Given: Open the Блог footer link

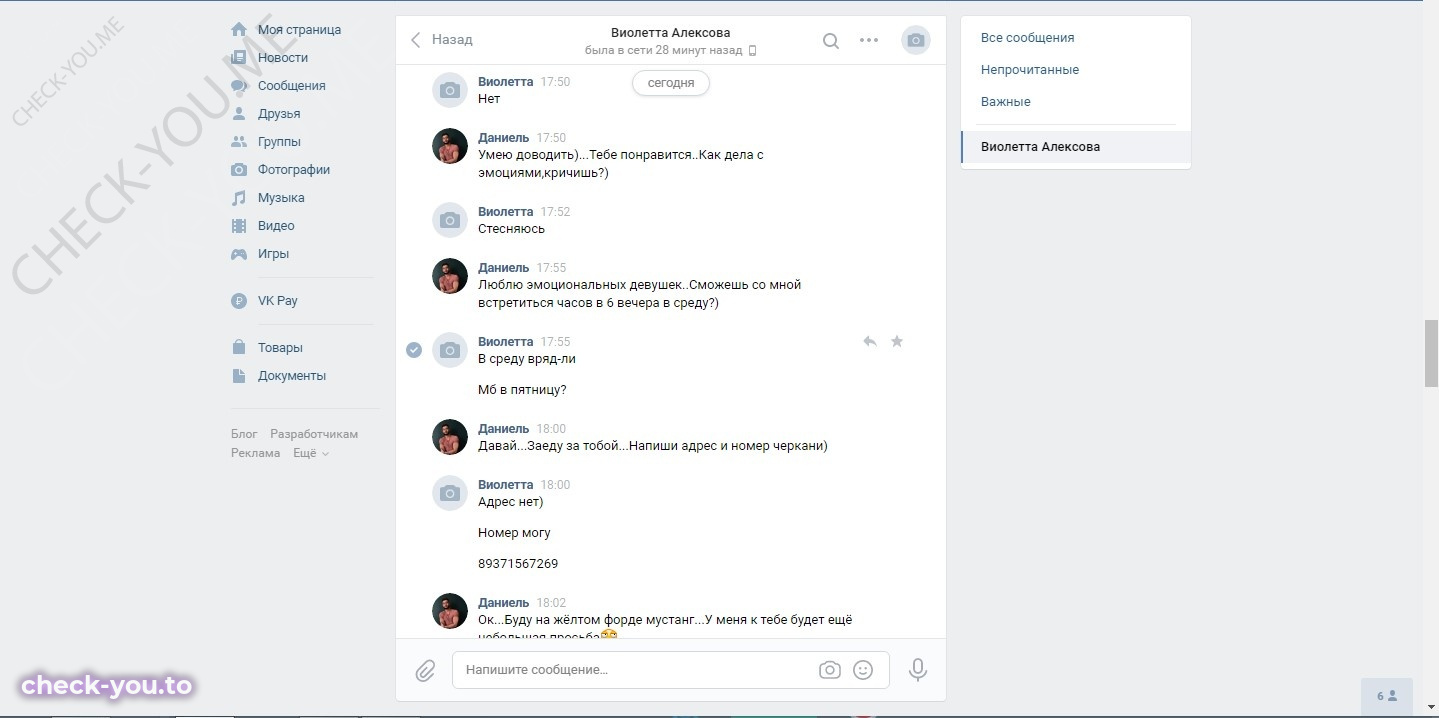Looking at the screenshot, I should 244,434.
